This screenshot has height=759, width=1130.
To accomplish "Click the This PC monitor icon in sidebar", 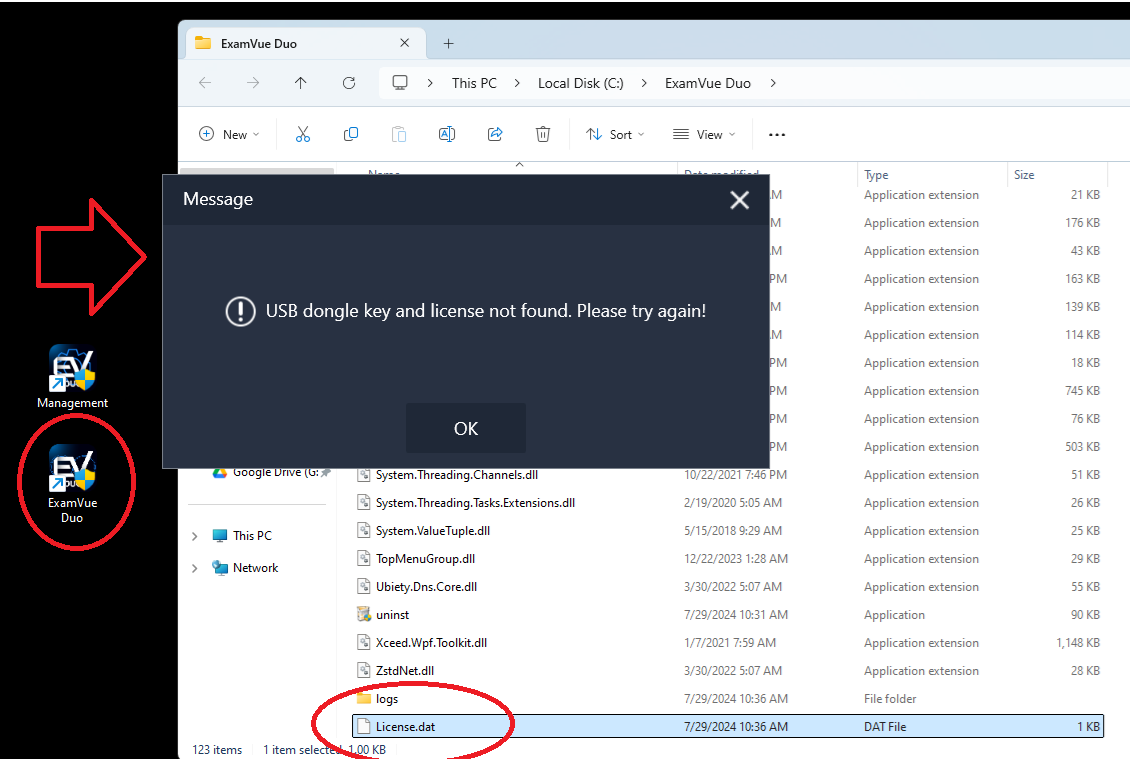I will 220,536.
